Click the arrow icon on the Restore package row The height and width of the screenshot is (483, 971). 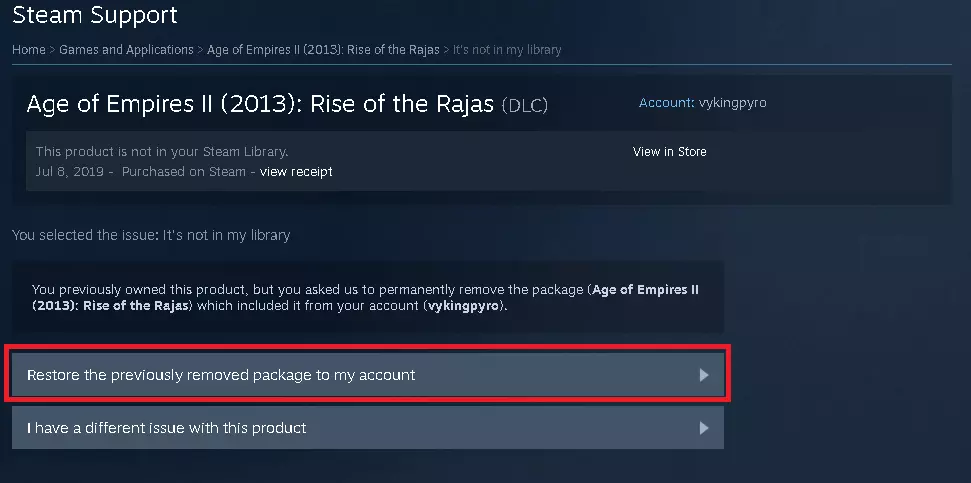(704, 375)
